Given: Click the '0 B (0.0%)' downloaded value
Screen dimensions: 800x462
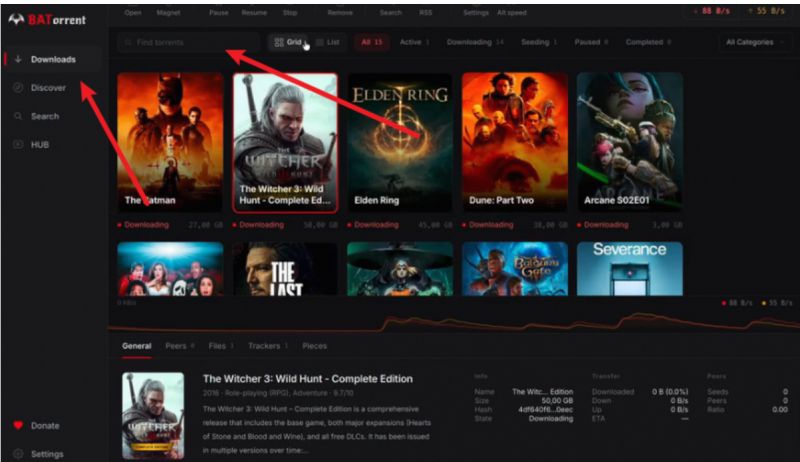Looking at the screenshot, I should click(670, 392).
